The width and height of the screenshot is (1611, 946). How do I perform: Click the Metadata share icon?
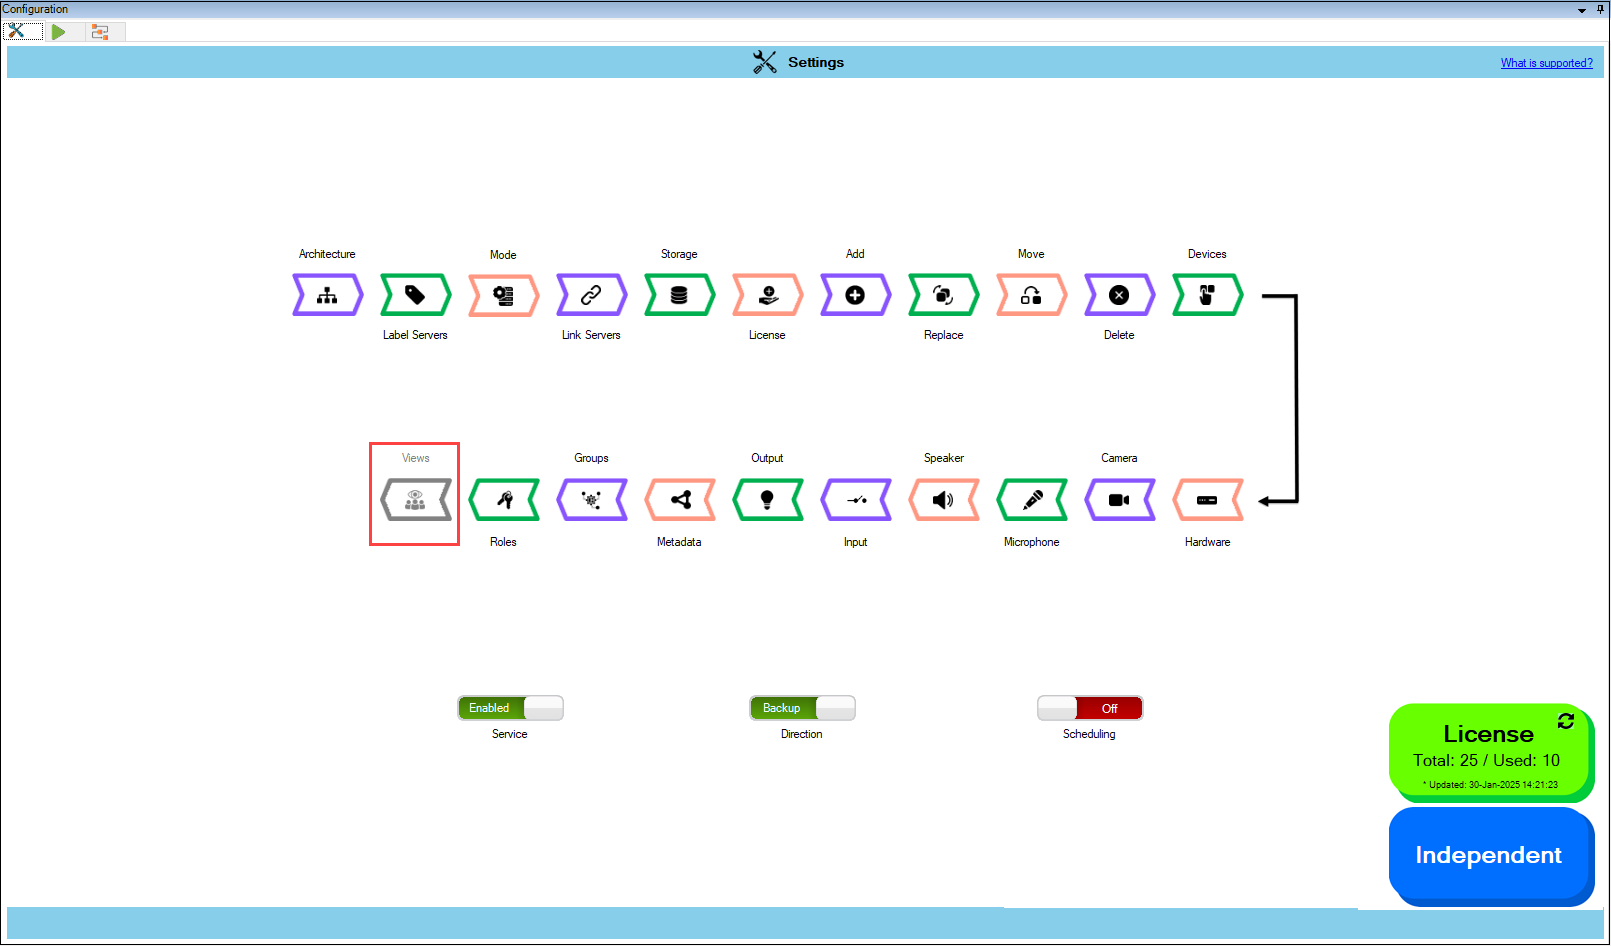tap(680, 500)
